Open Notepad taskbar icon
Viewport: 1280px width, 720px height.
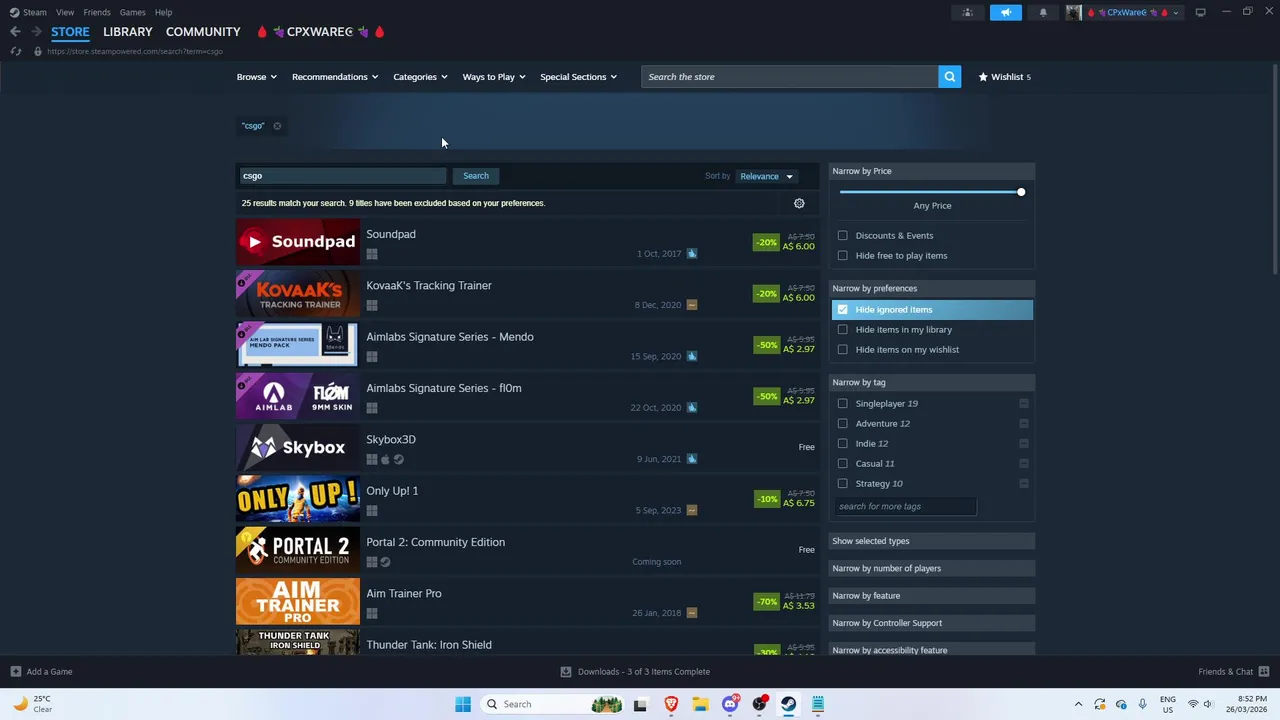click(x=818, y=704)
